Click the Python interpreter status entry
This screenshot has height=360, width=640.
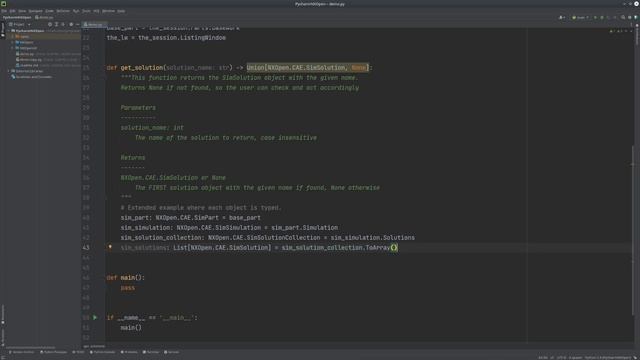tap(607, 358)
